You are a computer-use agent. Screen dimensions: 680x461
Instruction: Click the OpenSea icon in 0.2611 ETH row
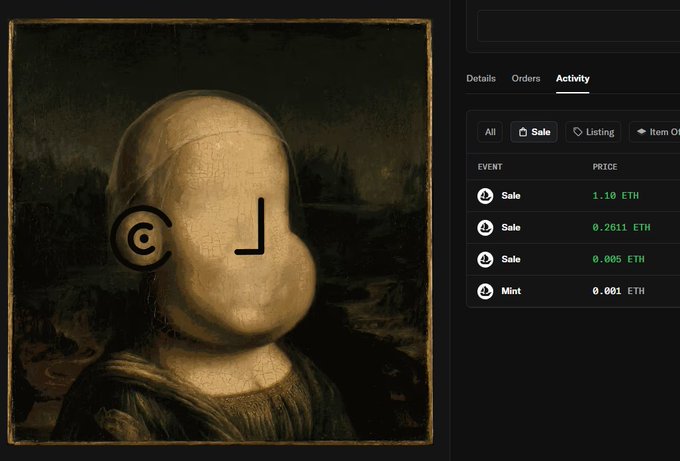click(x=485, y=227)
